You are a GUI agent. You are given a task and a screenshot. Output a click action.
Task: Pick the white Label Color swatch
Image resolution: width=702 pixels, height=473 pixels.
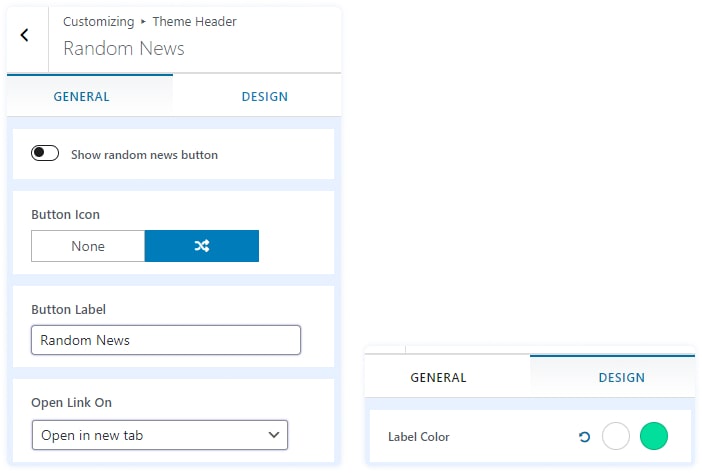pos(616,436)
